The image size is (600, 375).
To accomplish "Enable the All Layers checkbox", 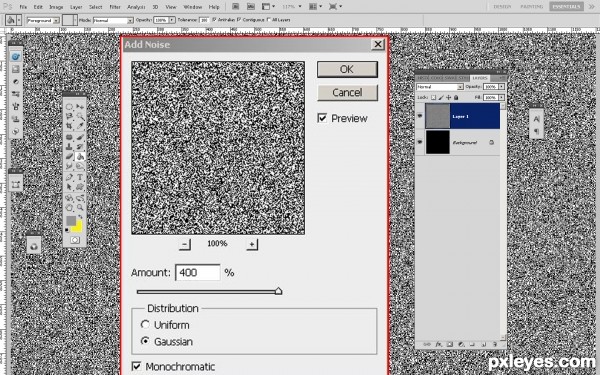I will click(x=269, y=19).
